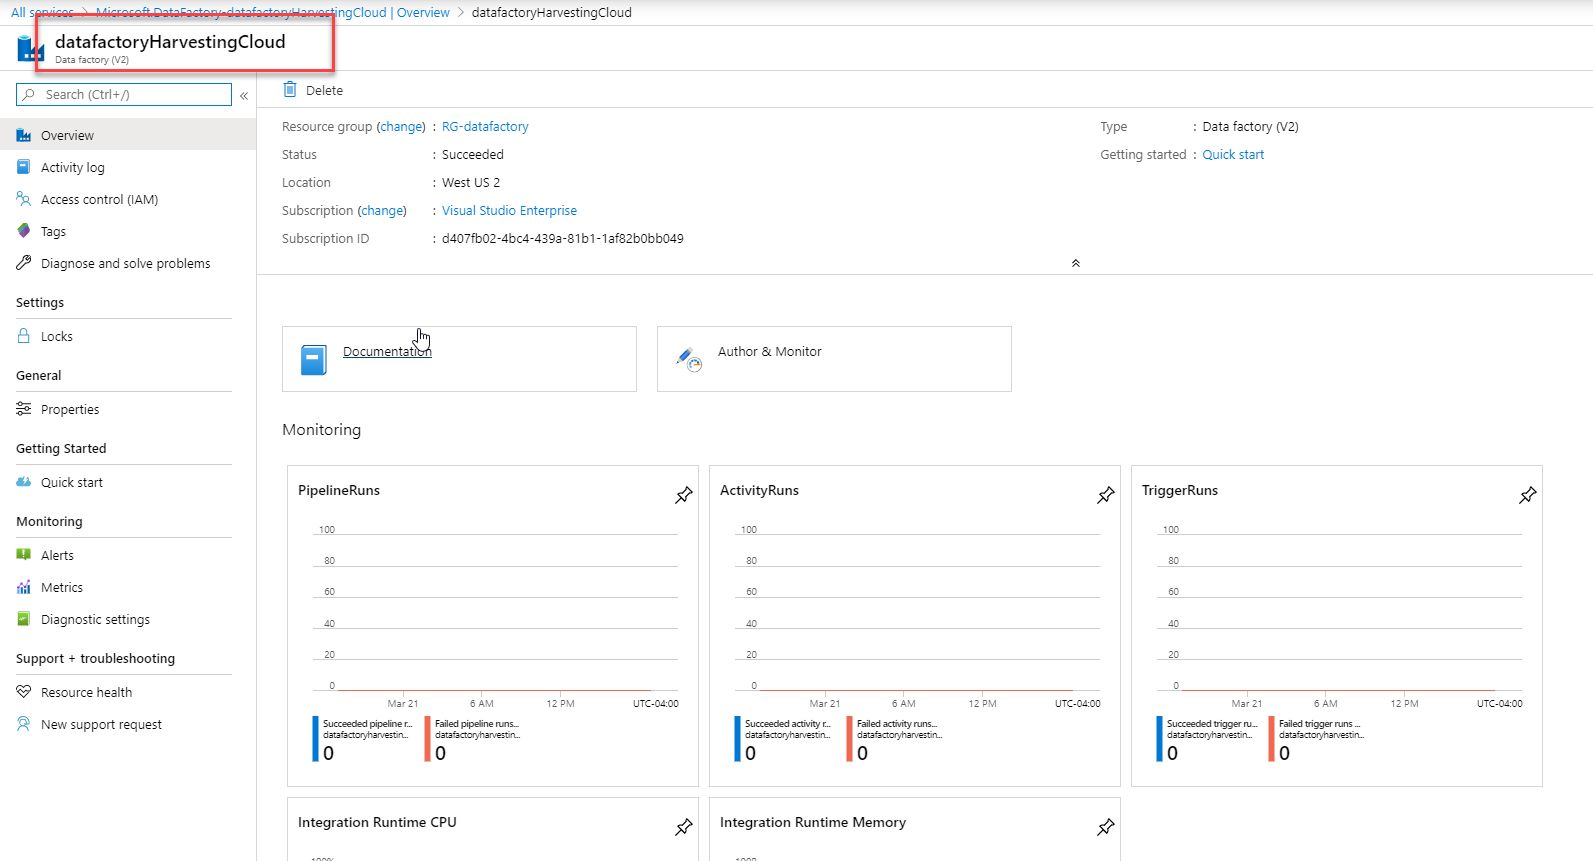Screen dimensions: 1593x861
Task: Pin the TriggerRuns chart to dashboard
Action: 1528,495
